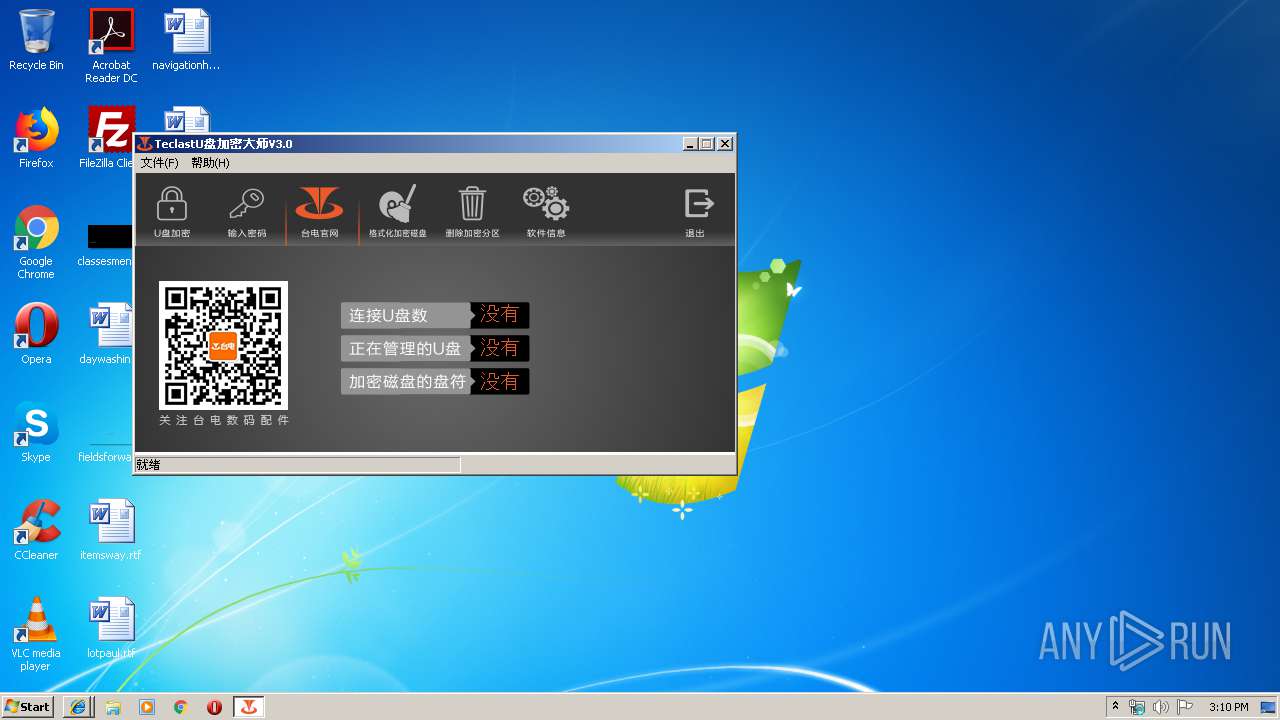Screen dimensions: 1280x720
Task: Select the 输入密码 key icon
Action: click(x=246, y=211)
